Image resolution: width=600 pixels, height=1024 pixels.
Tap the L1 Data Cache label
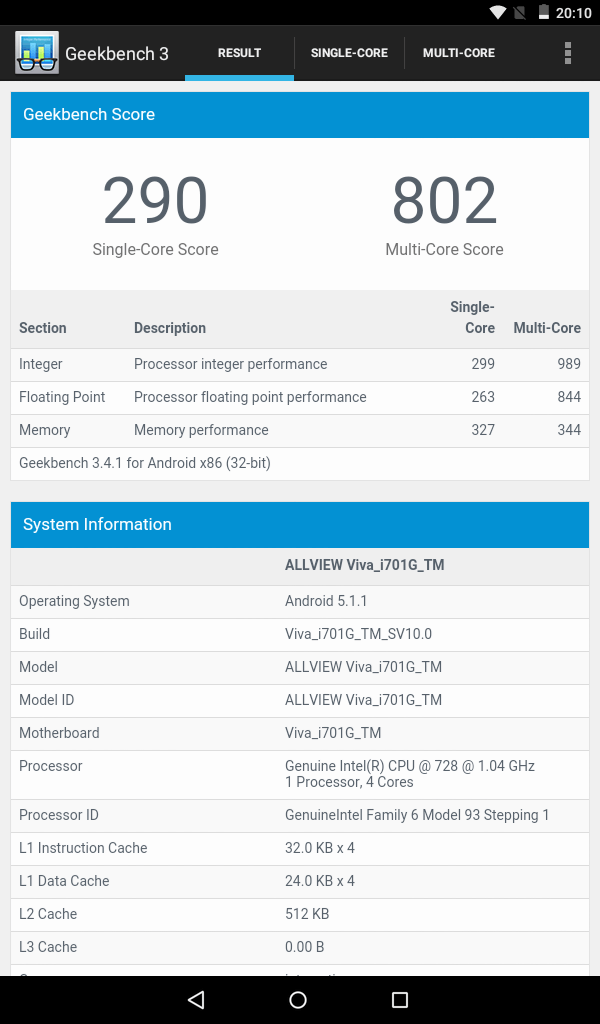click(x=64, y=880)
